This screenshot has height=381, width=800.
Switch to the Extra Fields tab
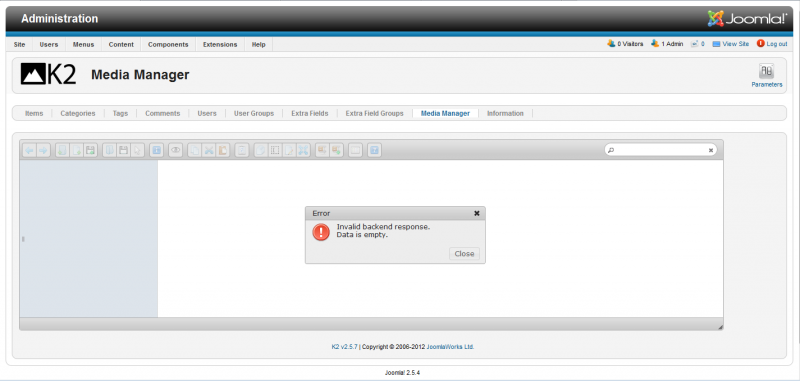pyautogui.click(x=310, y=113)
